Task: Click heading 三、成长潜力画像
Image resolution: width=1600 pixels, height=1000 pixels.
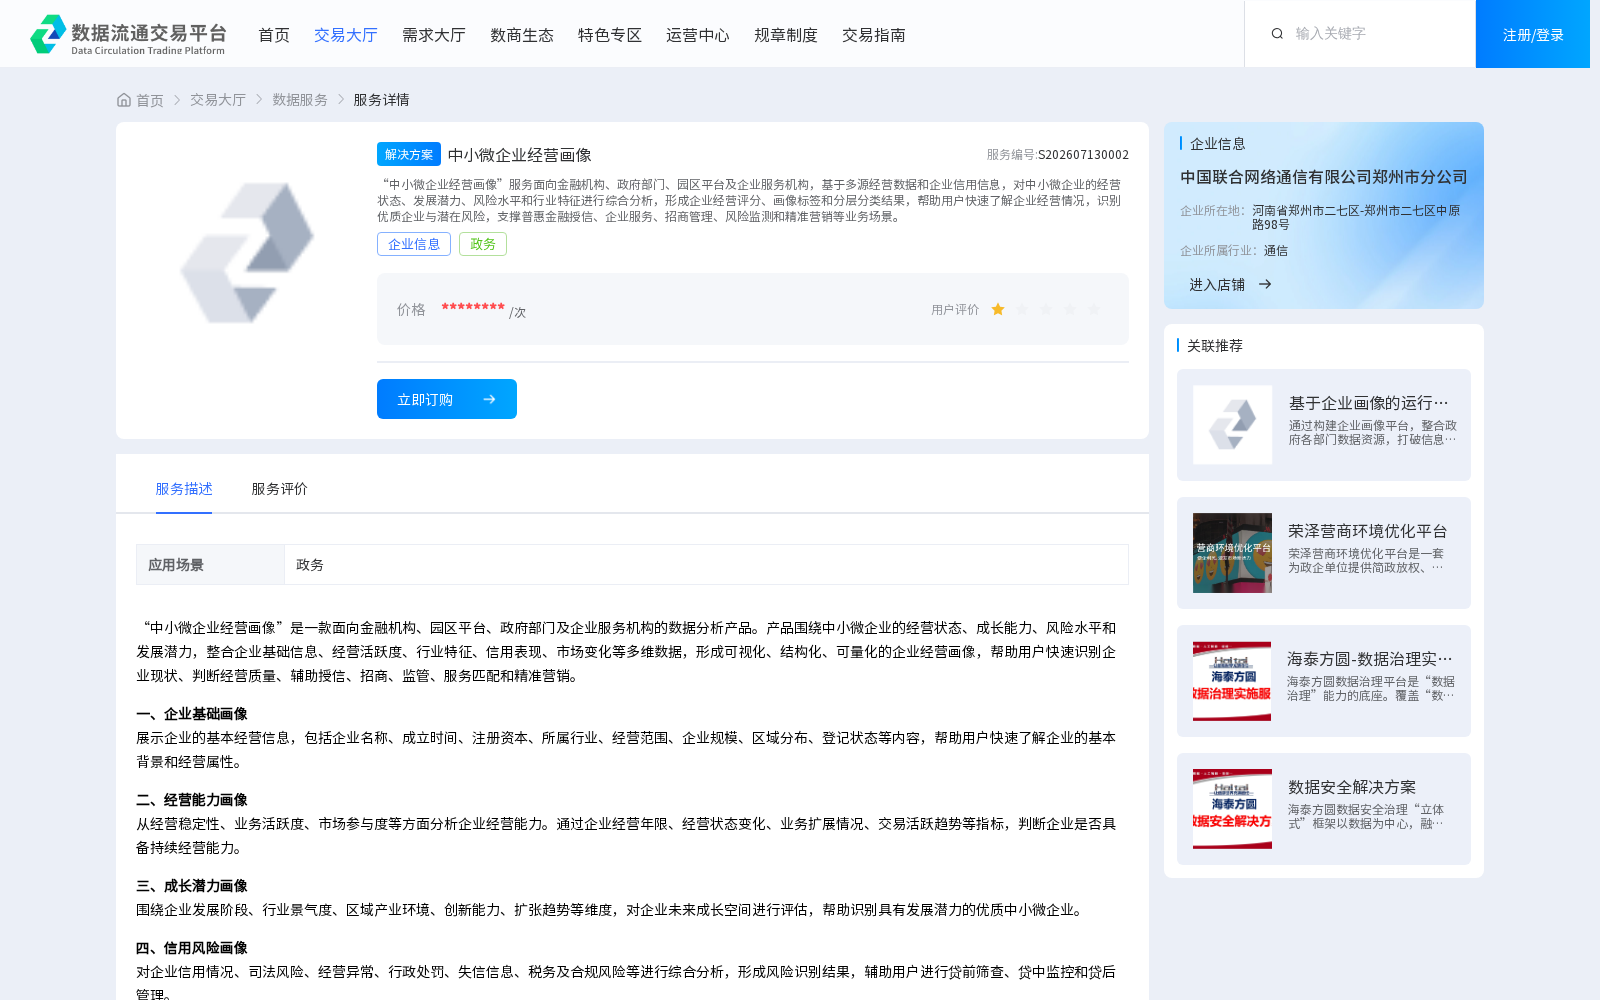Action: point(192,886)
